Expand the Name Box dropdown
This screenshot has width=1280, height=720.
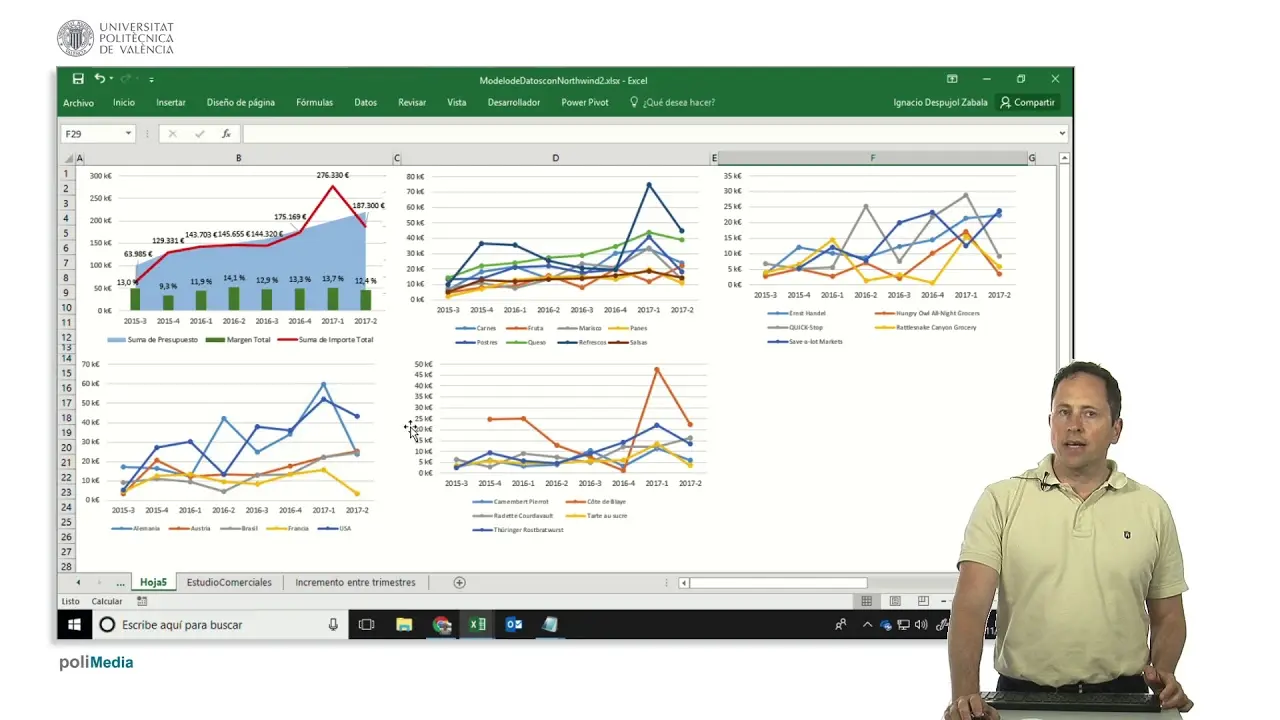tap(128, 134)
